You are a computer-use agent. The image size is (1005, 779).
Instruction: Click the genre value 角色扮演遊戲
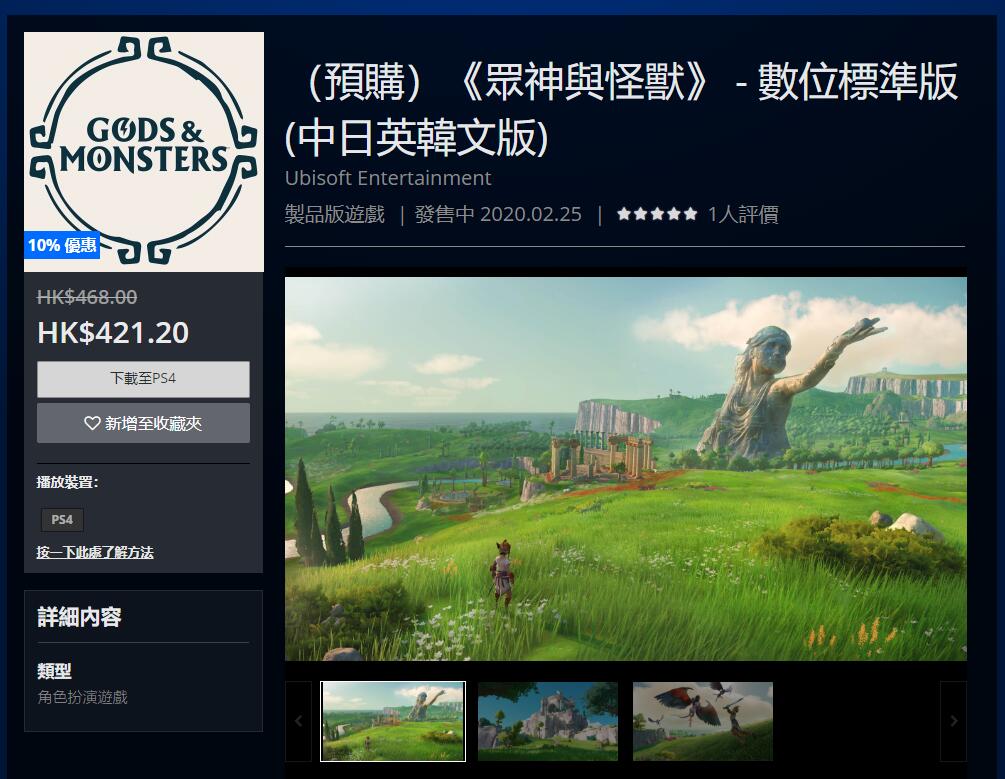coord(83,697)
